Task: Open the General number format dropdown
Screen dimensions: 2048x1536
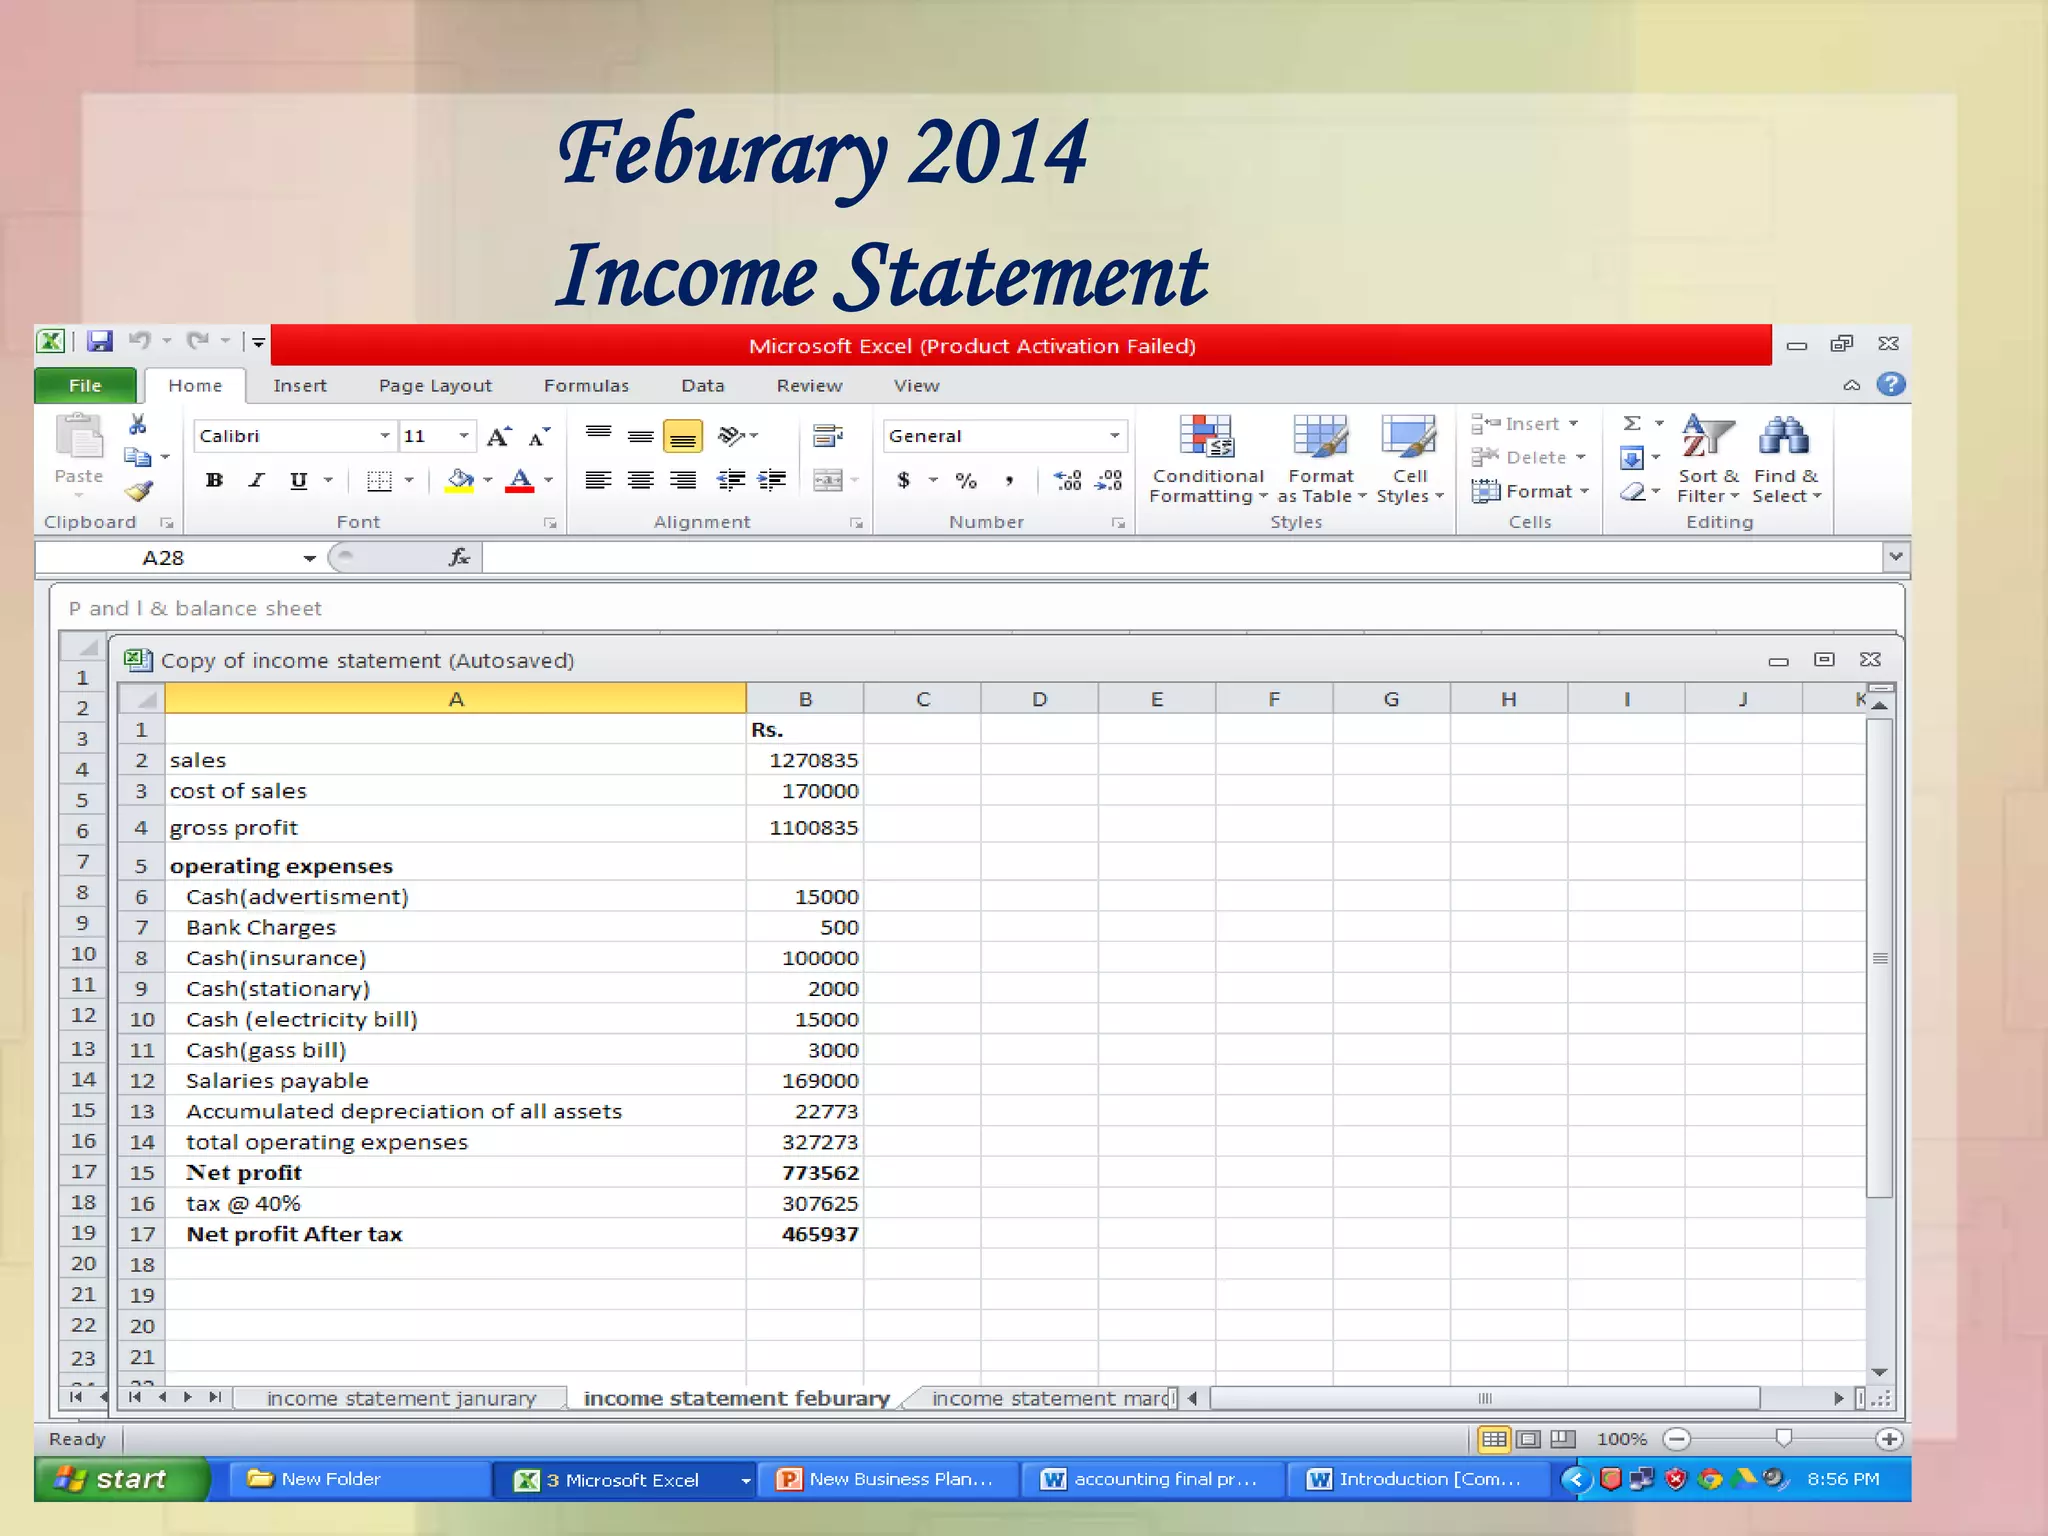Action: (1114, 436)
